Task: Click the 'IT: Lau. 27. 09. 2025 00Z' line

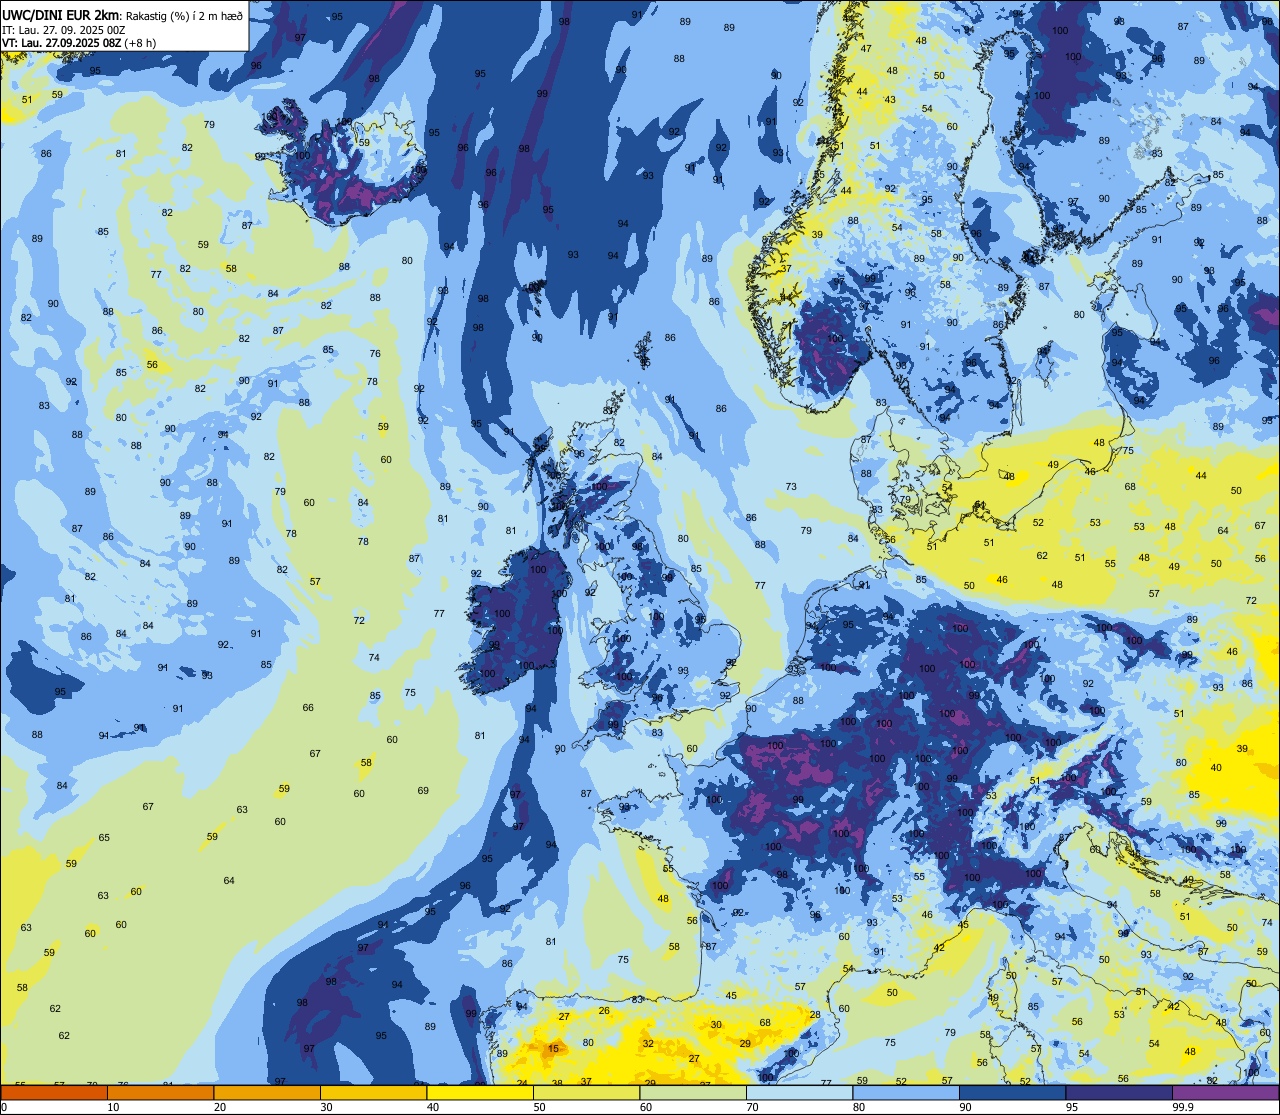Action: coord(63,30)
